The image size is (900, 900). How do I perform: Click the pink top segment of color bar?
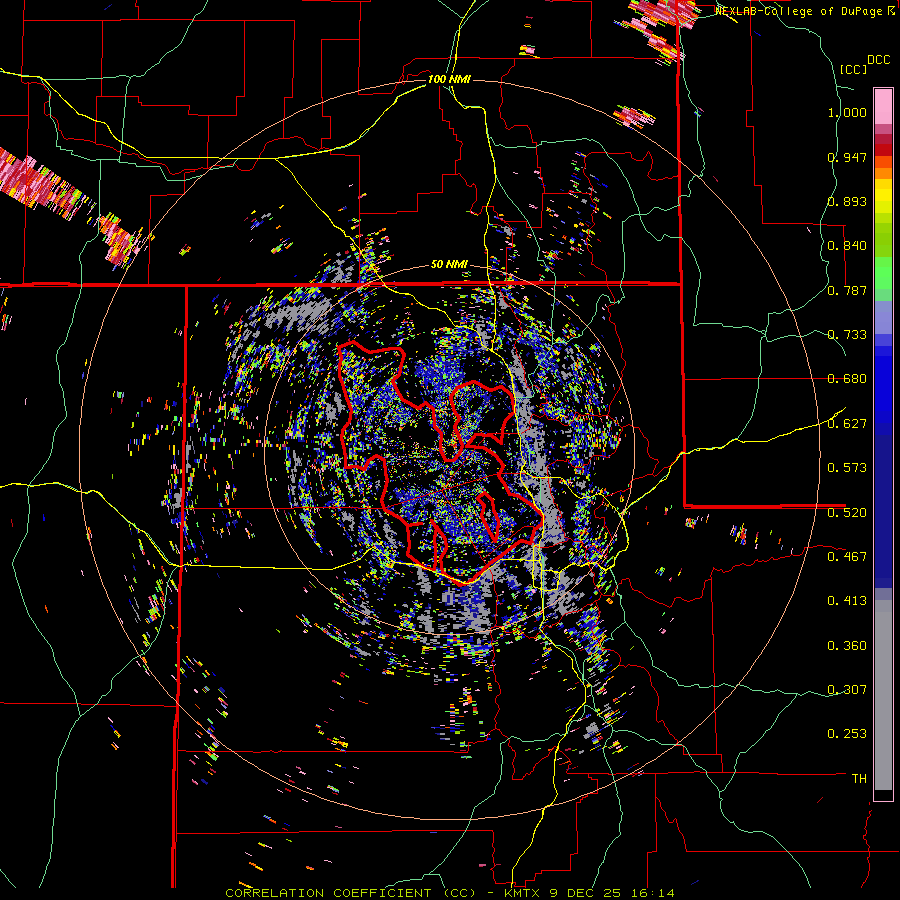tap(883, 106)
